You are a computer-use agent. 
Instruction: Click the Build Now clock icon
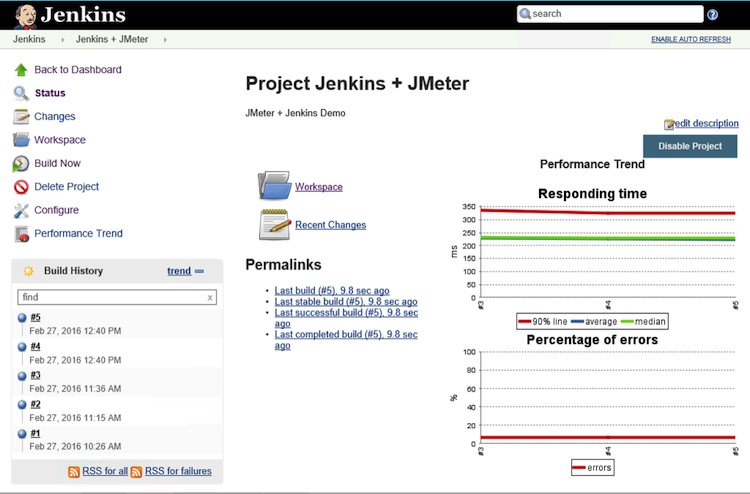point(21,164)
